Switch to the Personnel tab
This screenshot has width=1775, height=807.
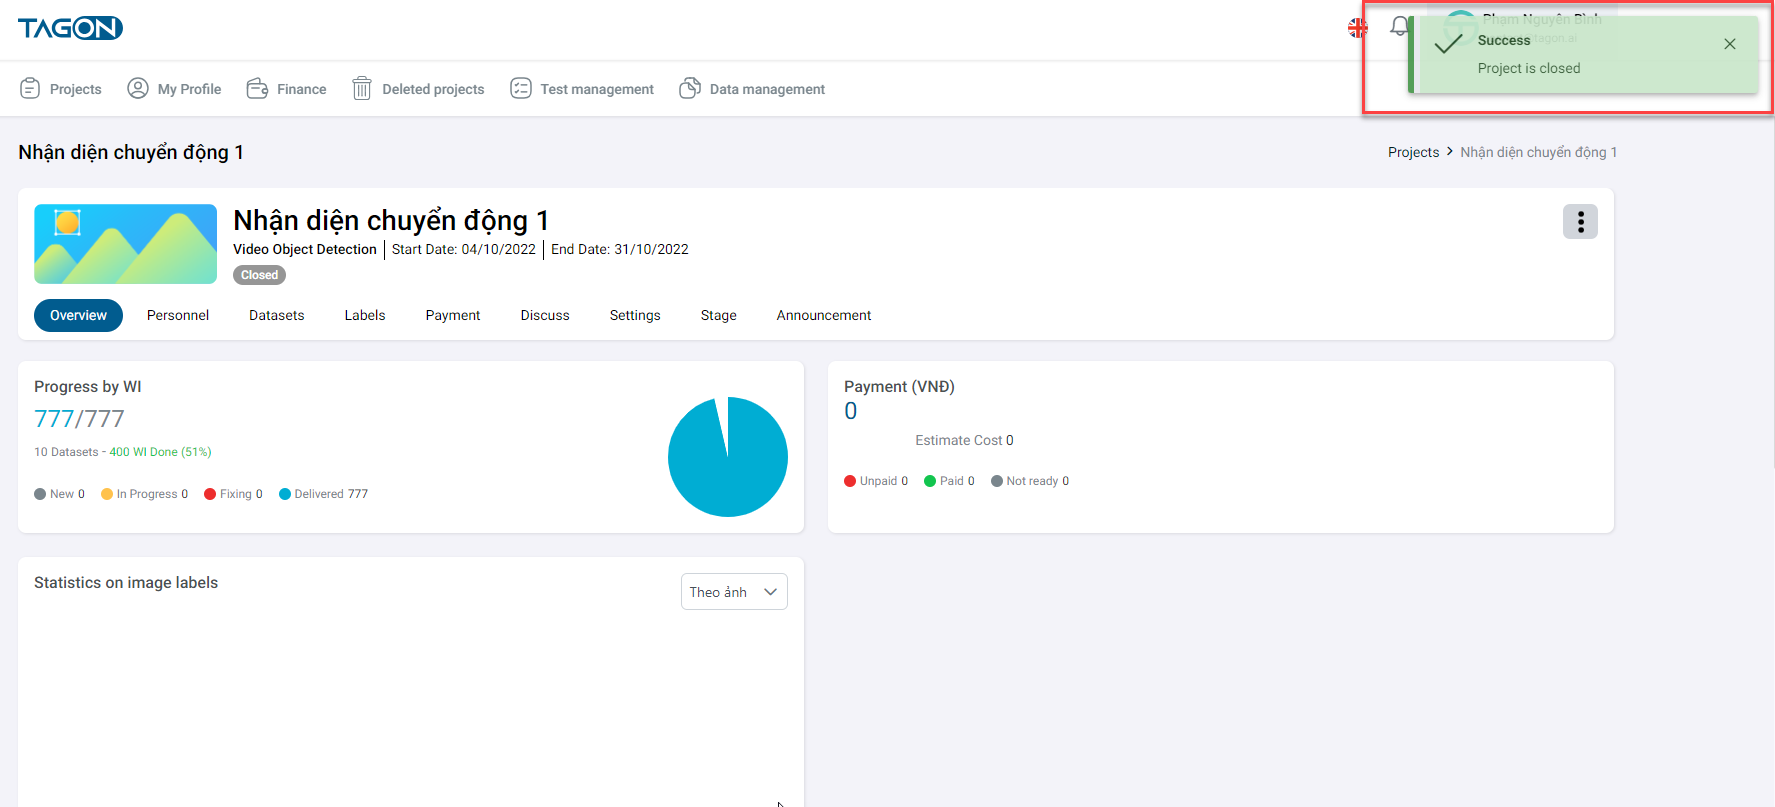coord(178,315)
